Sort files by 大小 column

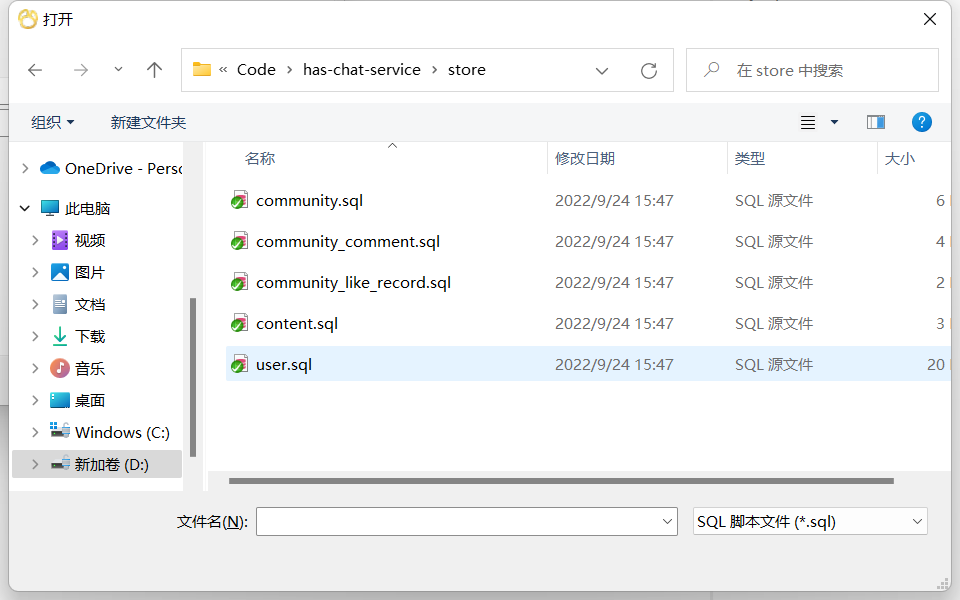pos(899,159)
